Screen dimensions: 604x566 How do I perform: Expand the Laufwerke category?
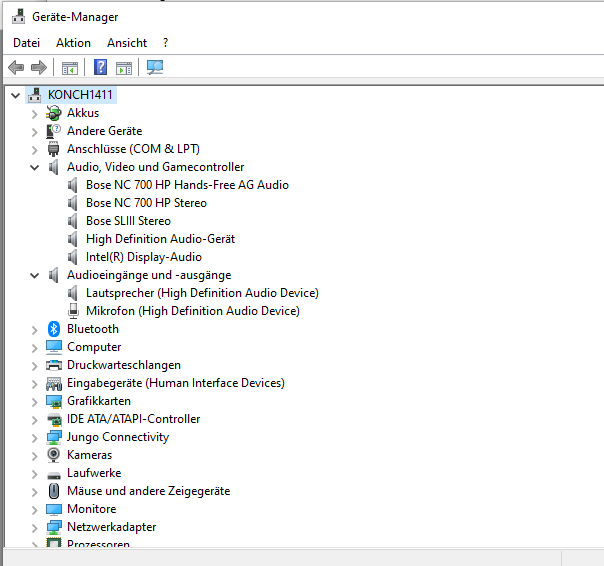pyautogui.click(x=35, y=474)
